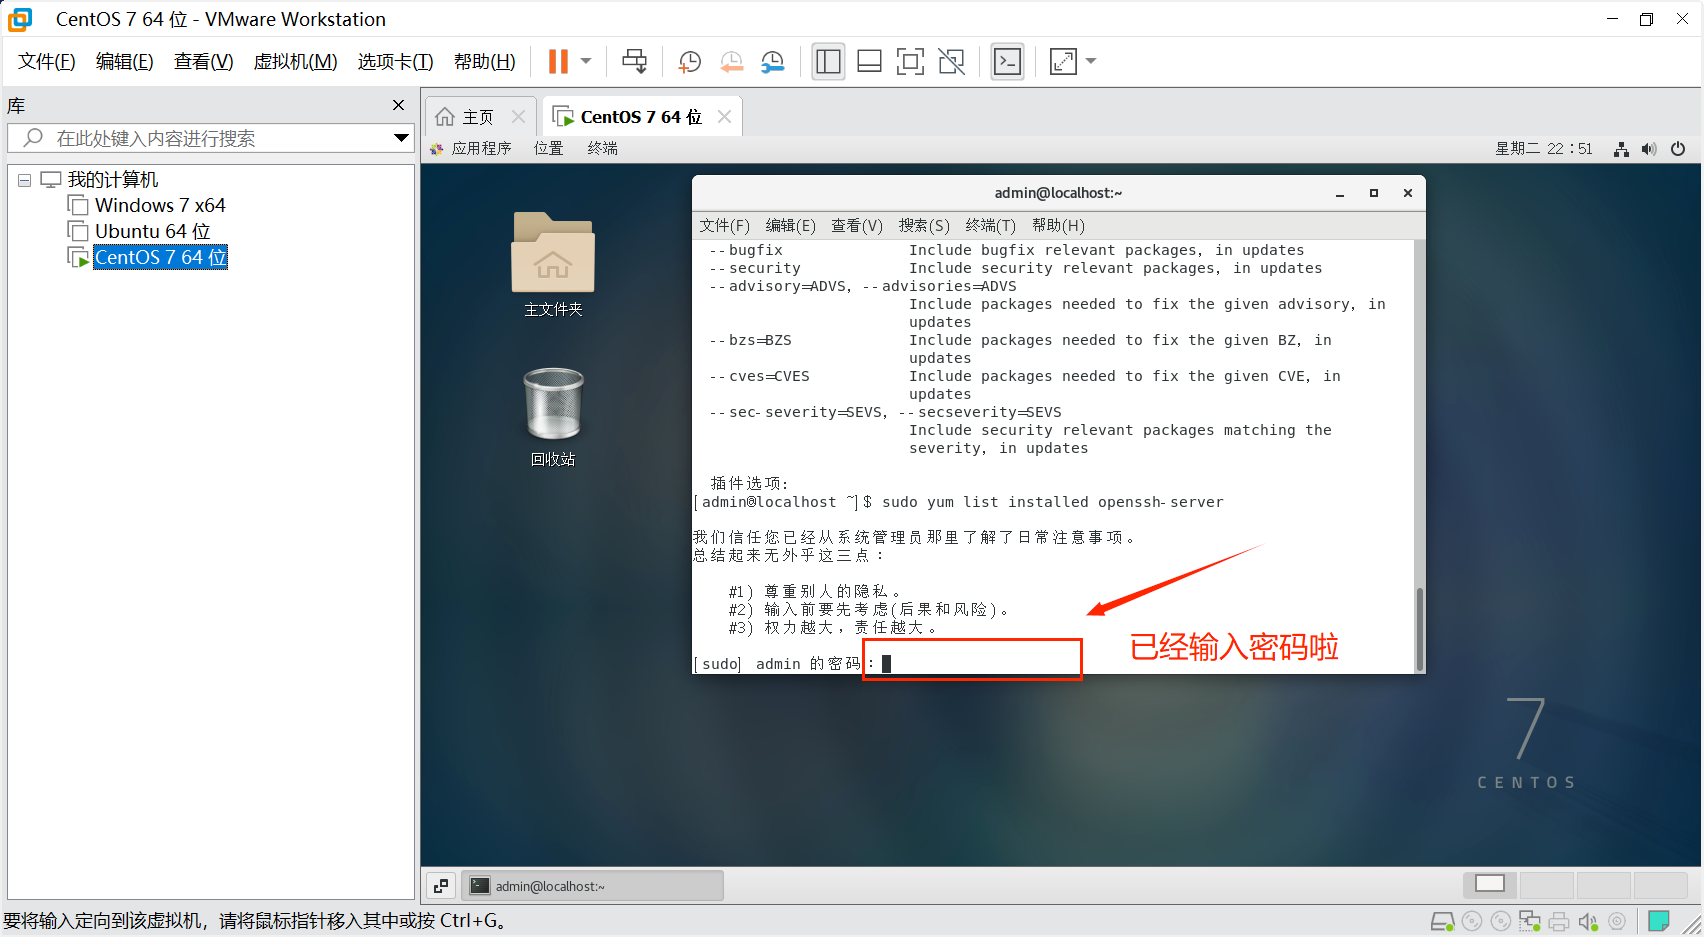Toggle the library sidebar view button
The image size is (1704, 937).
(x=828, y=62)
